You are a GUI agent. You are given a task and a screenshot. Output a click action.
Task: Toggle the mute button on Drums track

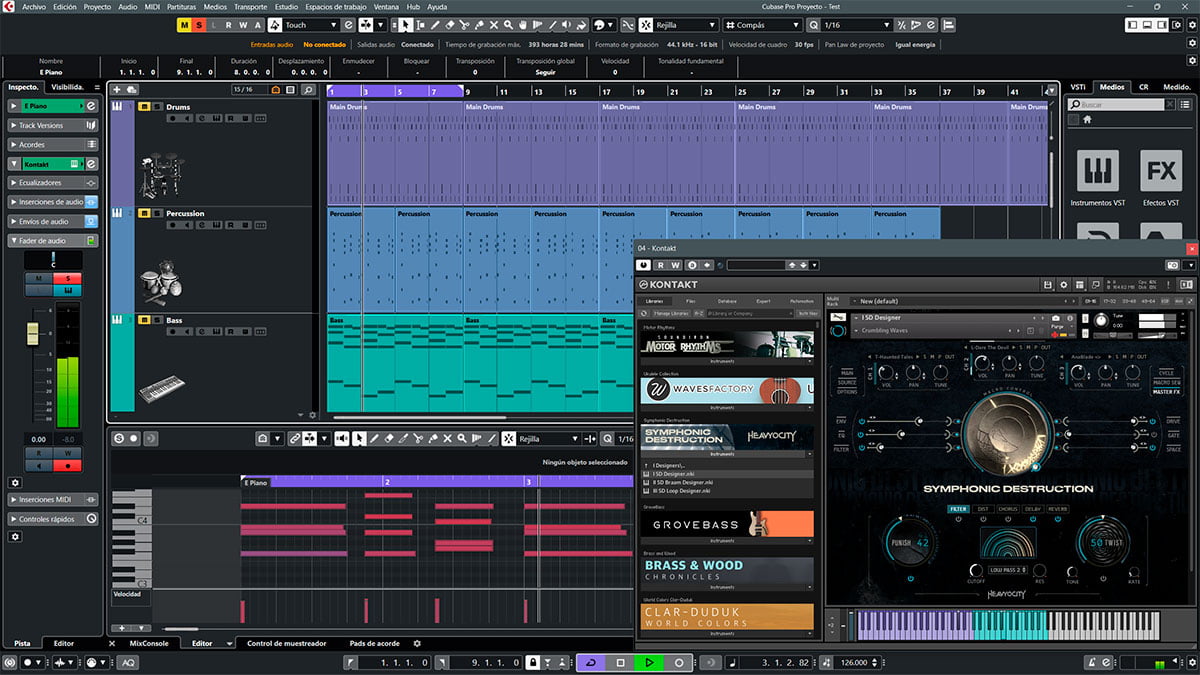click(144, 107)
